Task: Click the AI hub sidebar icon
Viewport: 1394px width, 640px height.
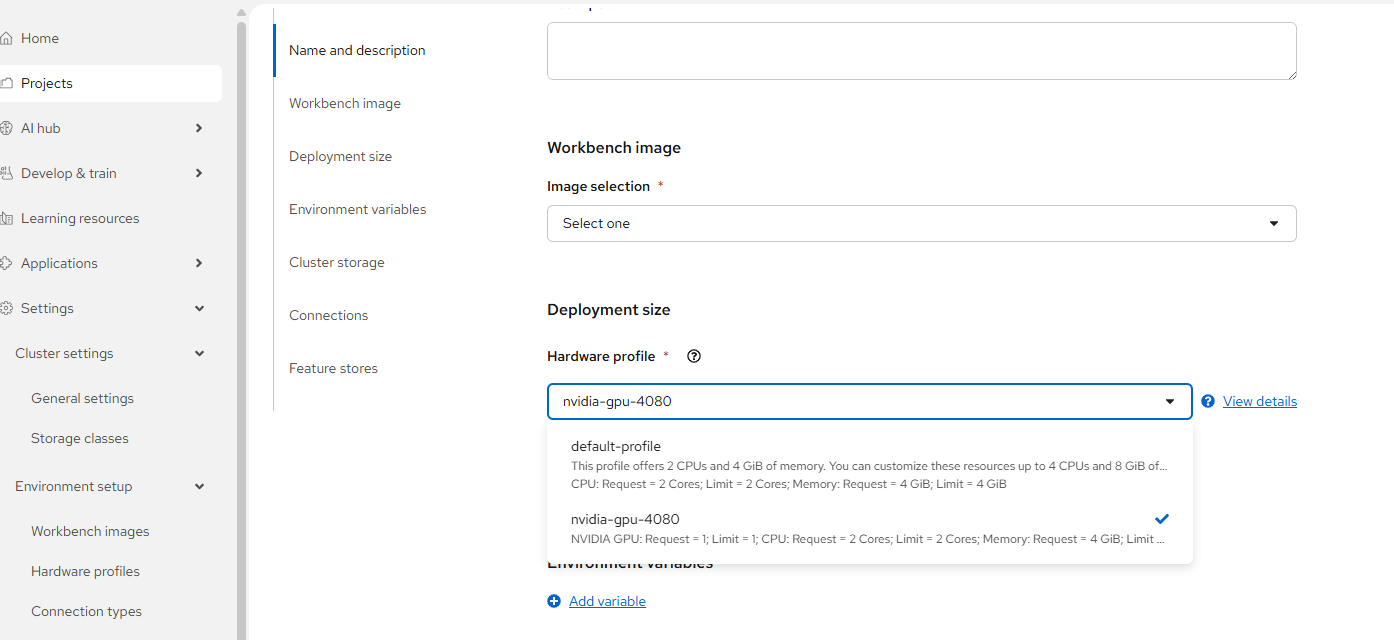Action: 7,128
